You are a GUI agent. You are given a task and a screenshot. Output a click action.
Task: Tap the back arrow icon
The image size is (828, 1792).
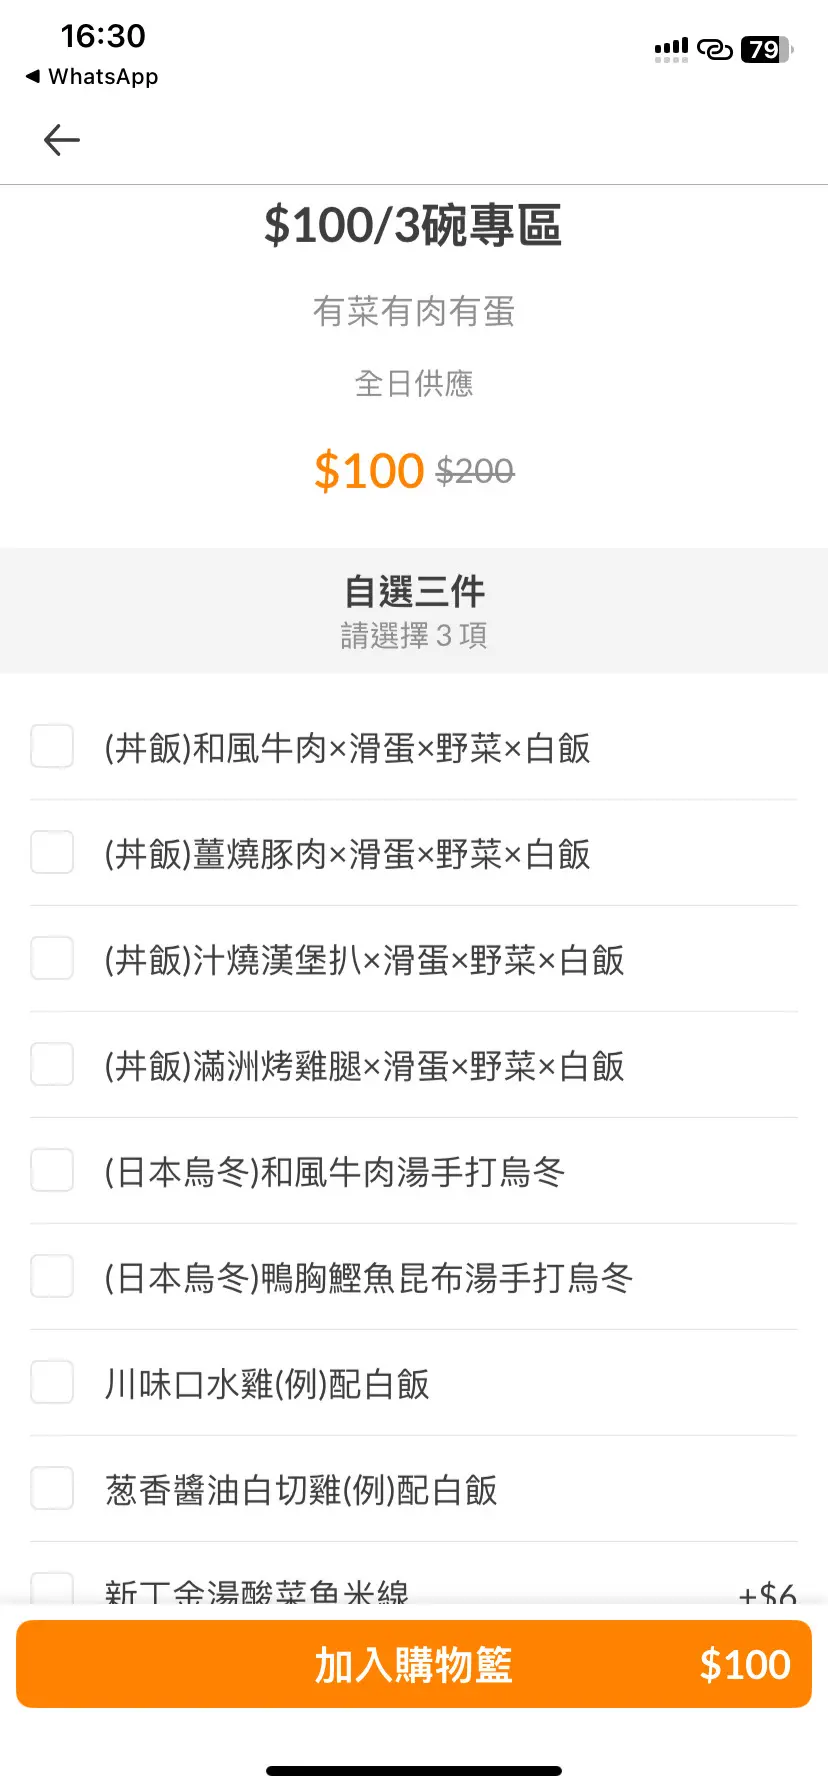pos(62,140)
